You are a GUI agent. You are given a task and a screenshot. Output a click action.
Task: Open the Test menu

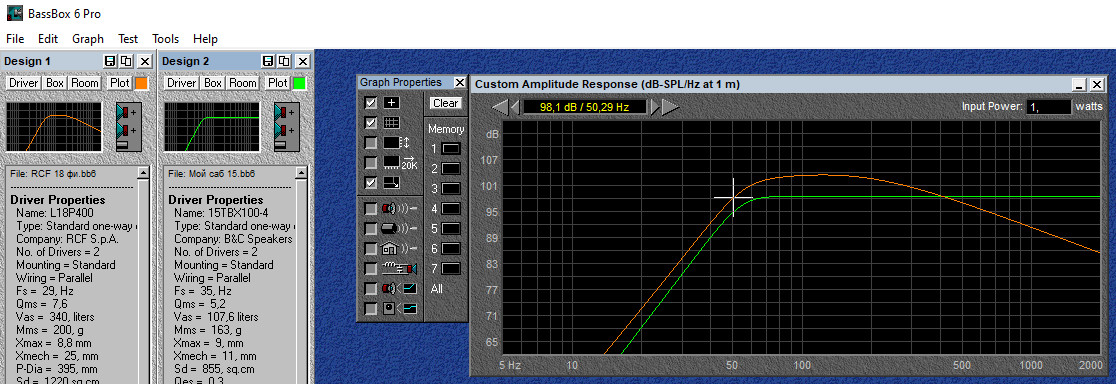pos(128,39)
